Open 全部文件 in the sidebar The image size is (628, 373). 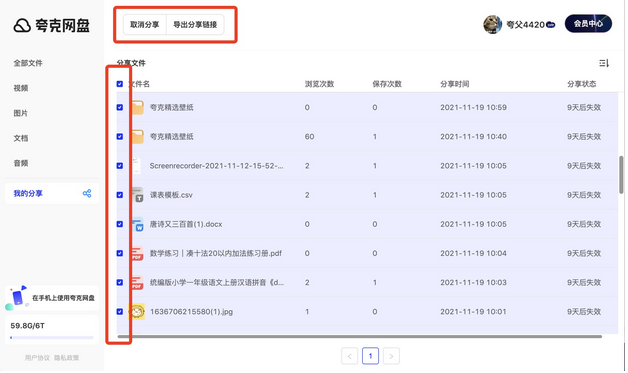click(x=28, y=63)
